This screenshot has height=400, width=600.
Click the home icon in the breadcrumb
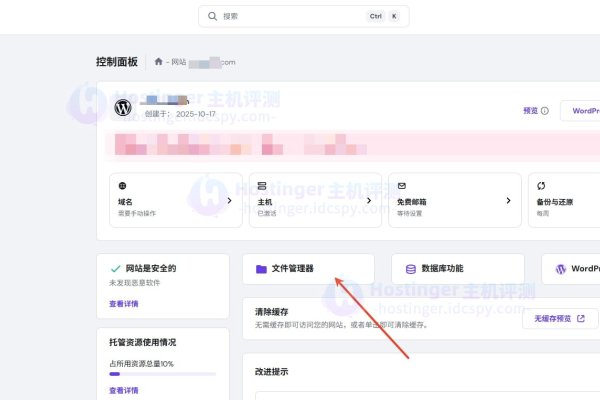tap(158, 61)
